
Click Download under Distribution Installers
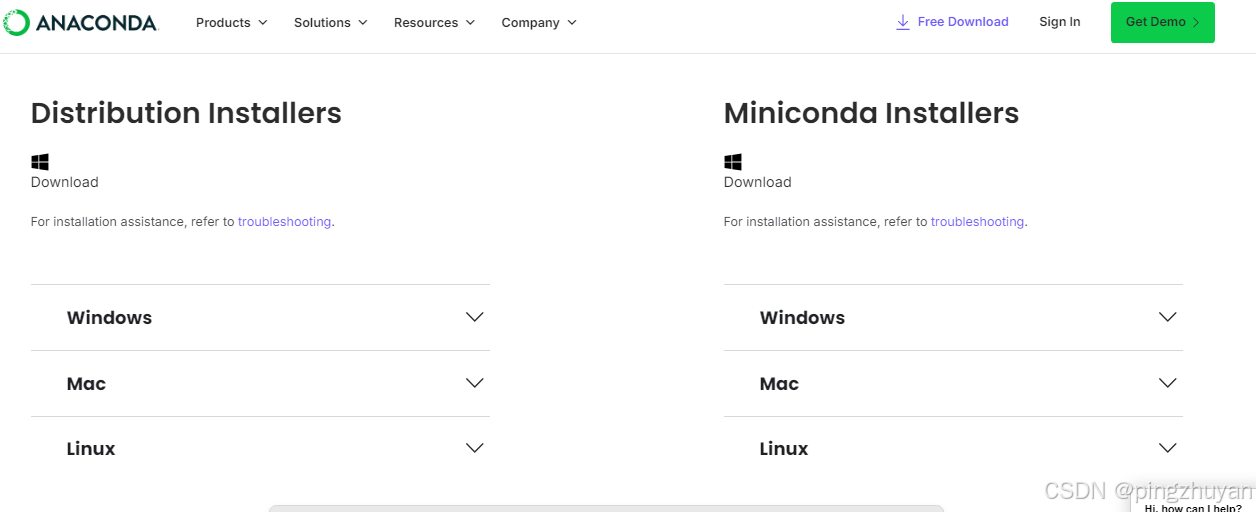[65, 182]
